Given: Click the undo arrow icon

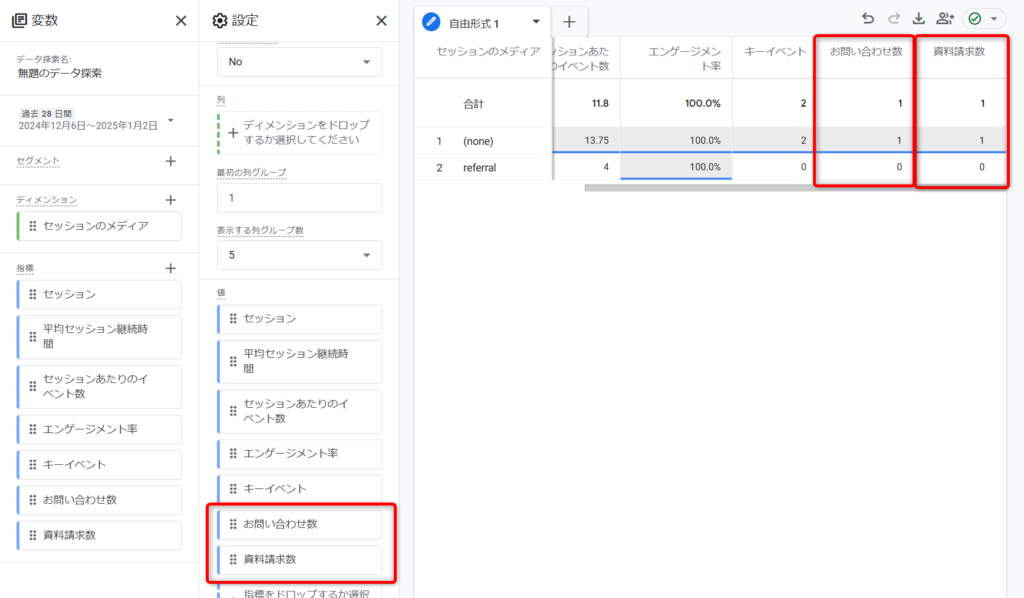Looking at the screenshot, I should click(x=867, y=19).
